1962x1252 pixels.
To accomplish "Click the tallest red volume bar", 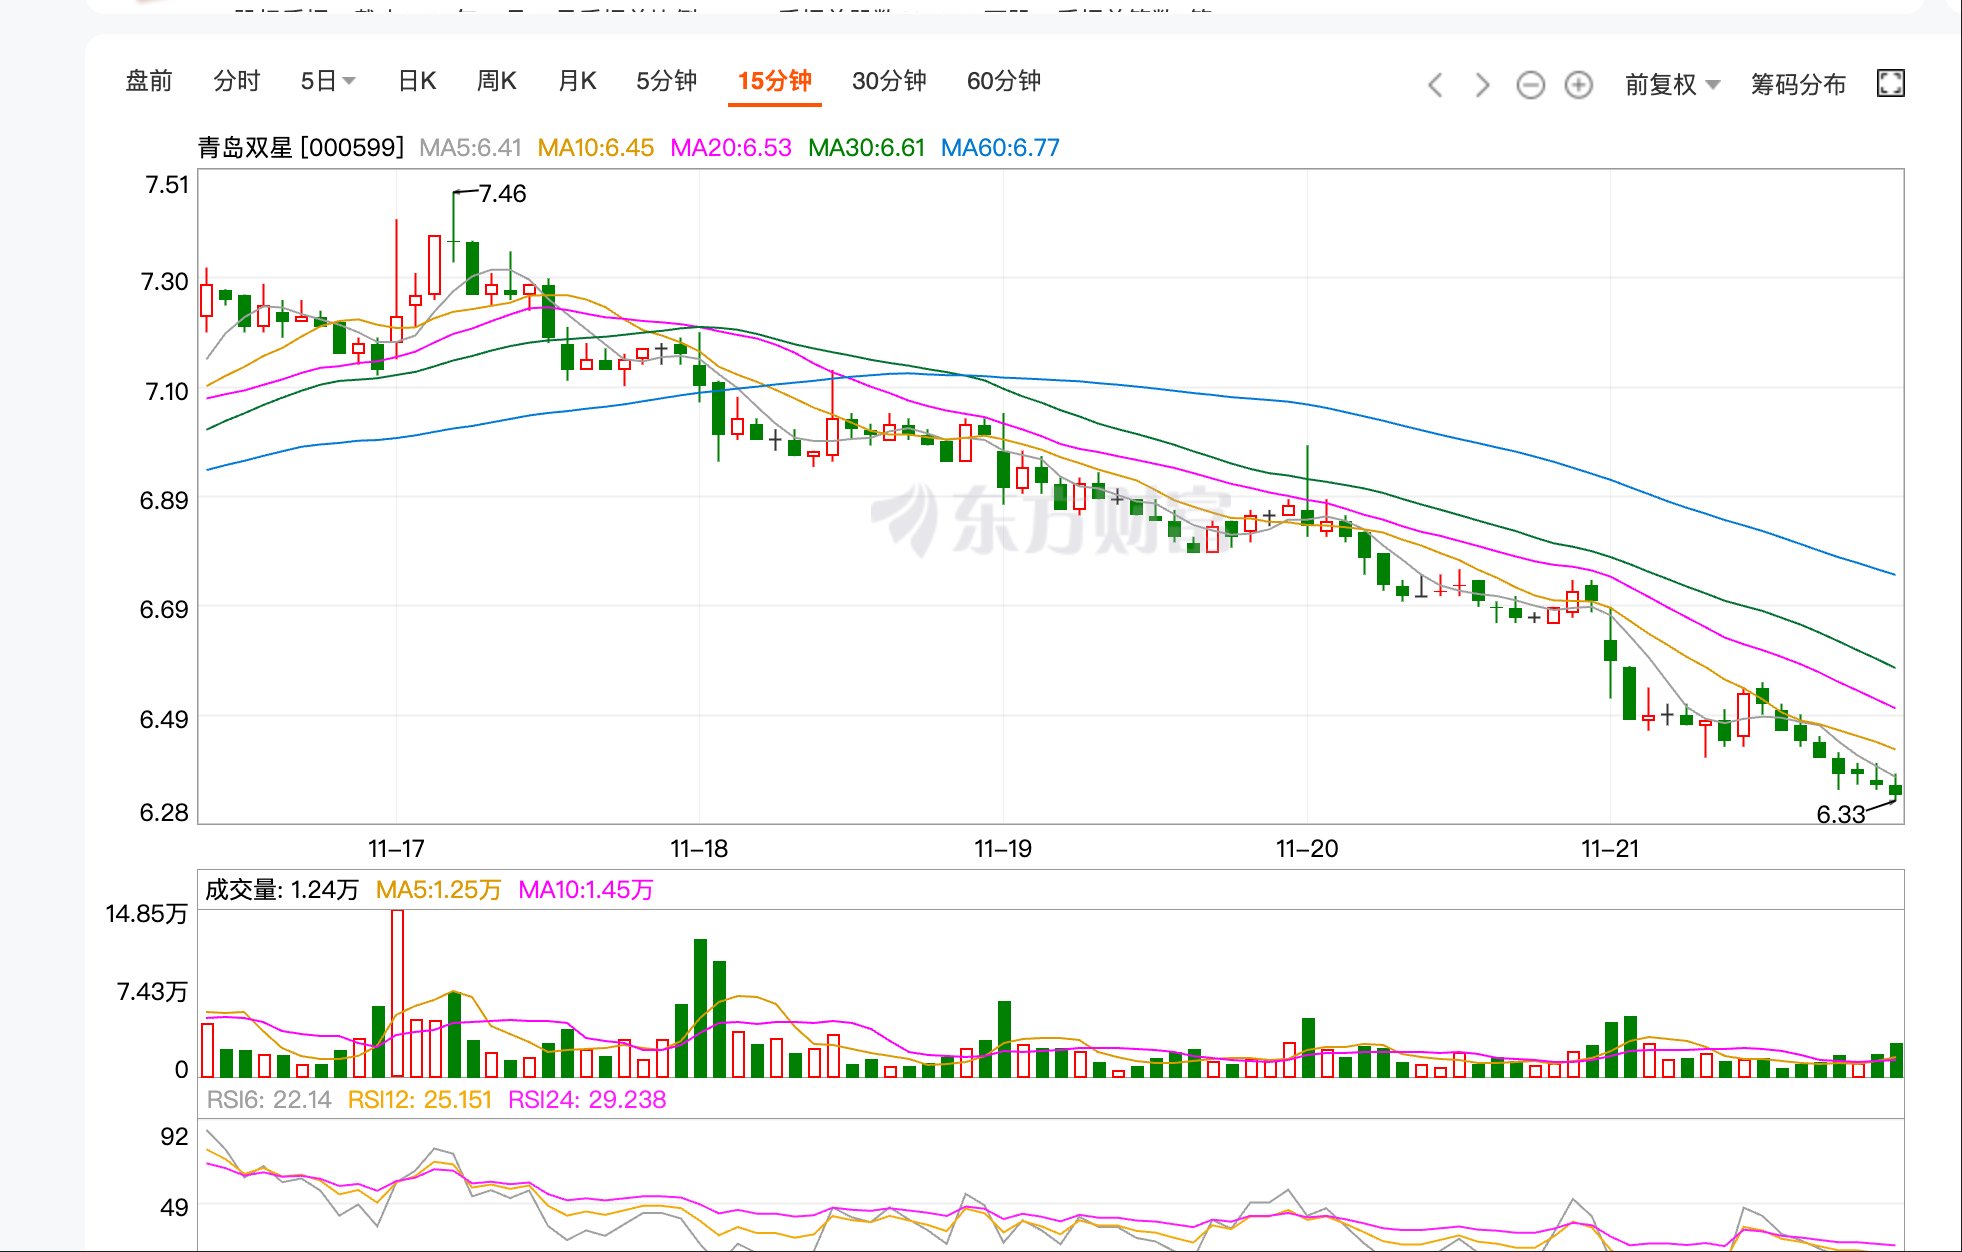I will click(x=397, y=992).
